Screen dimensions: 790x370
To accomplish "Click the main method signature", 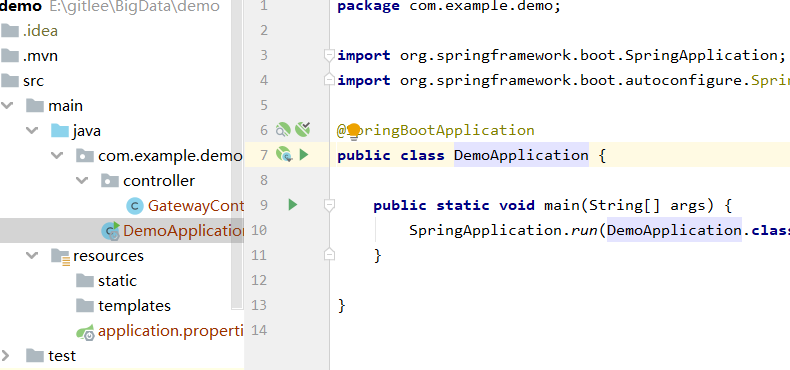I will tap(552, 206).
